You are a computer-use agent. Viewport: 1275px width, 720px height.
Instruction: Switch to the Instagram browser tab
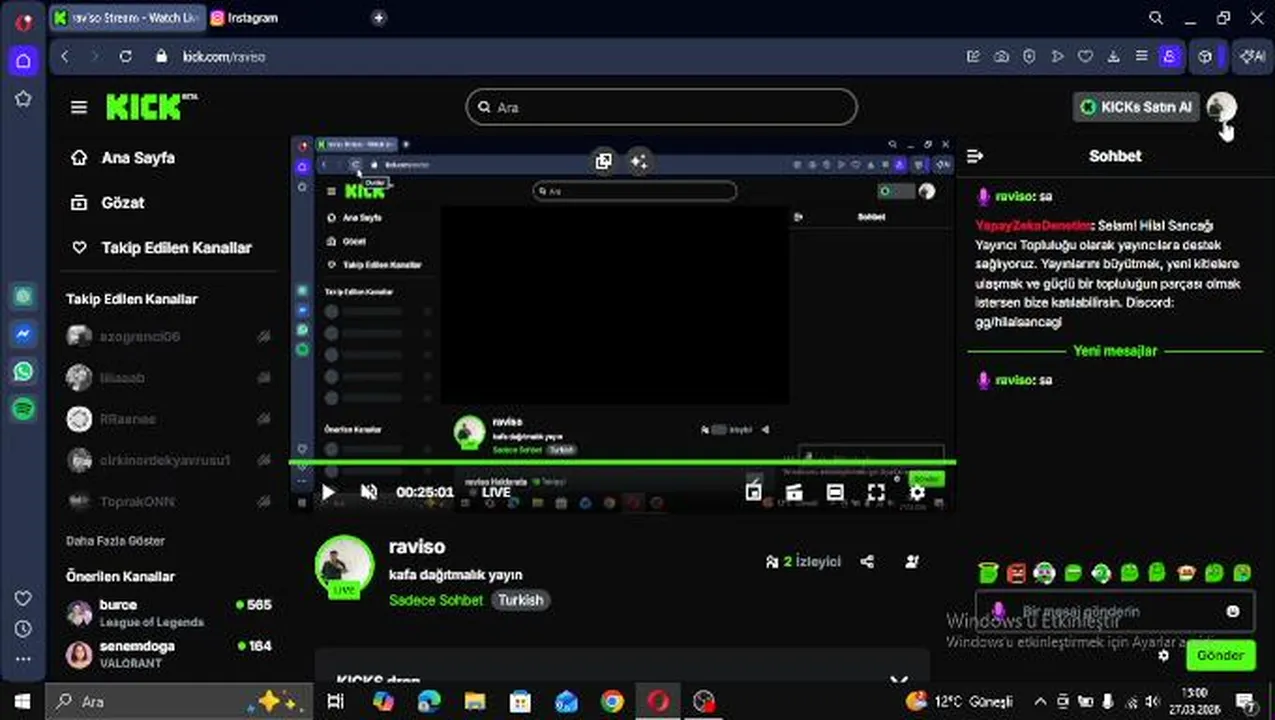(245, 18)
